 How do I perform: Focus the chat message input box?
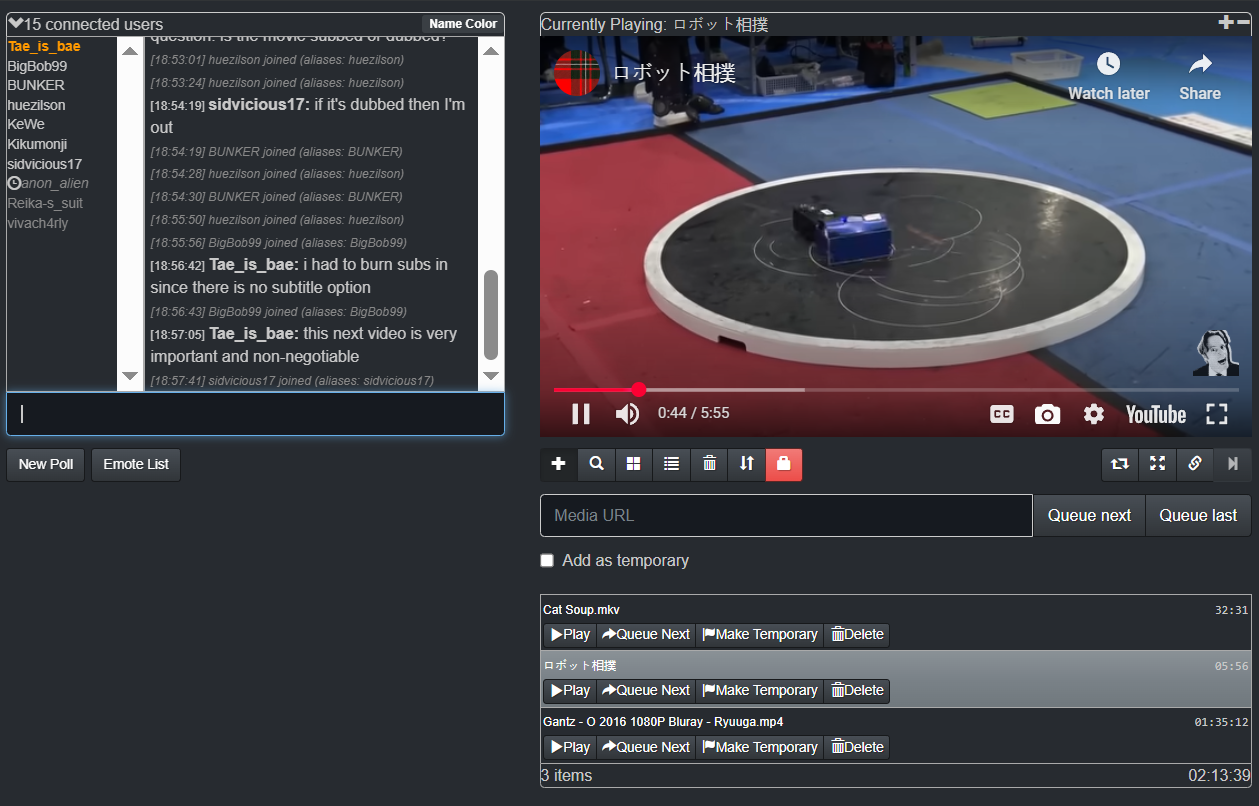point(255,414)
